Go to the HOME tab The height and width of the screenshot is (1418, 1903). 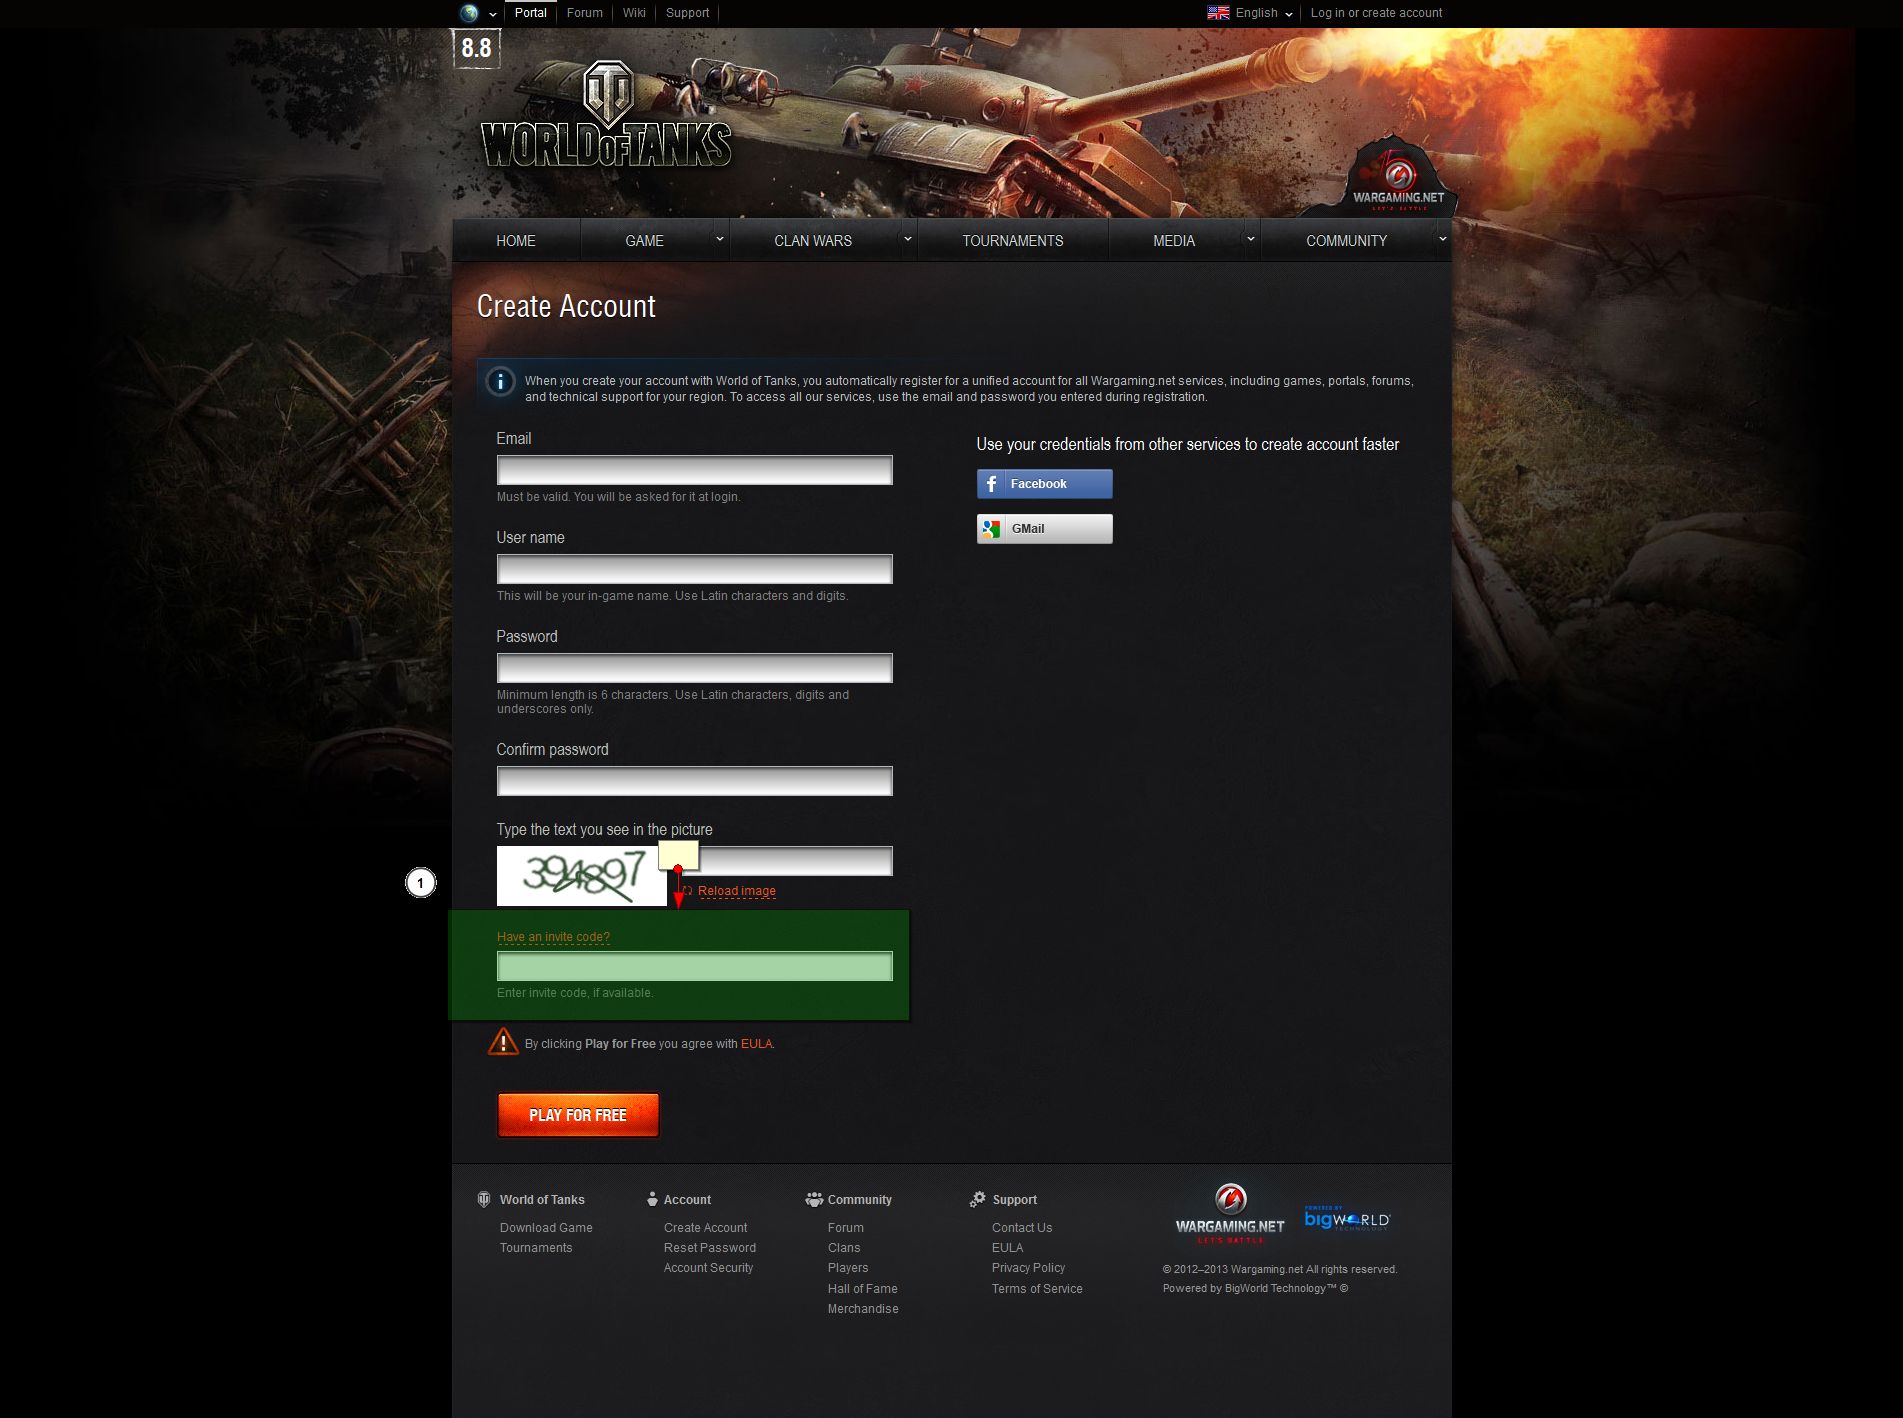pyautogui.click(x=516, y=240)
